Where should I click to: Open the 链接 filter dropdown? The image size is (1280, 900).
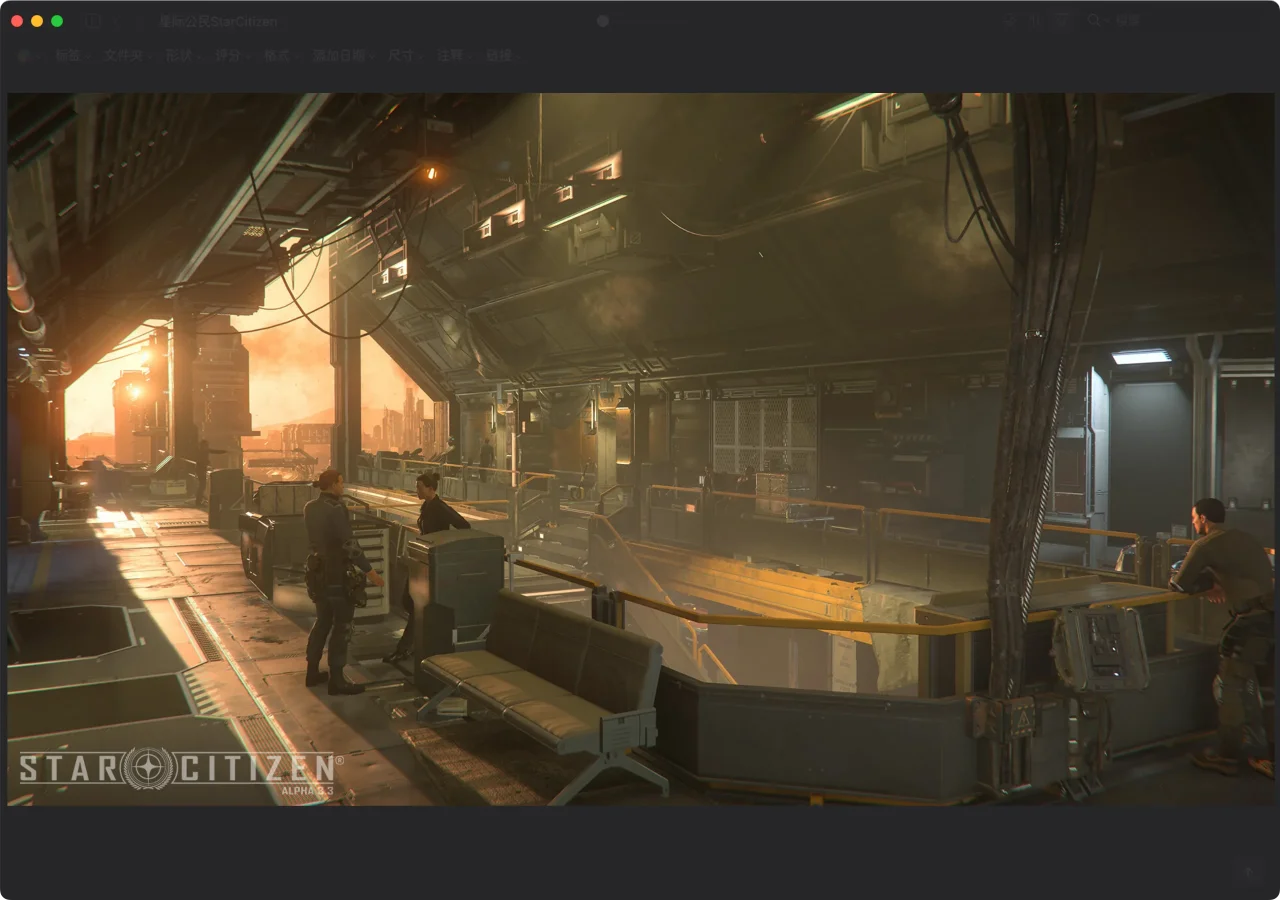pyautogui.click(x=504, y=55)
